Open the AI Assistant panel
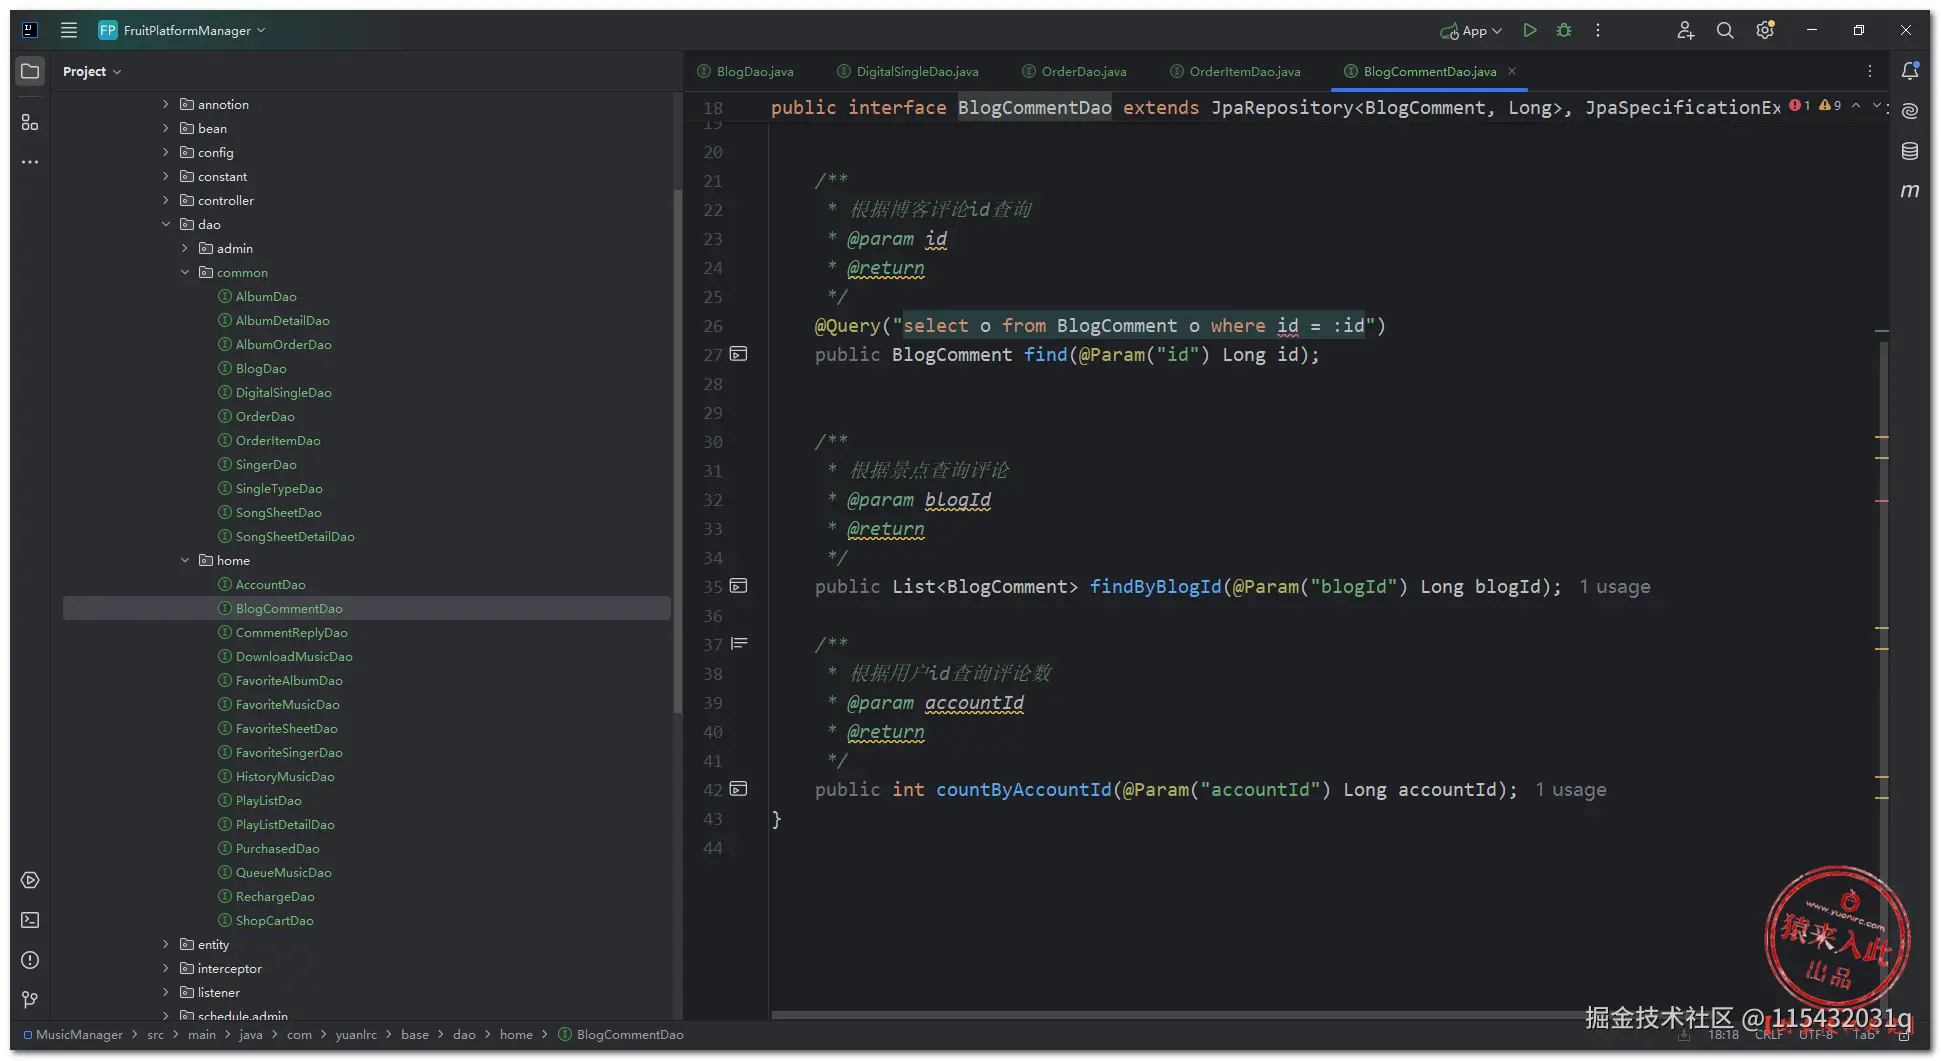Image resolution: width=1941 pixels, height=1061 pixels. (x=1910, y=111)
